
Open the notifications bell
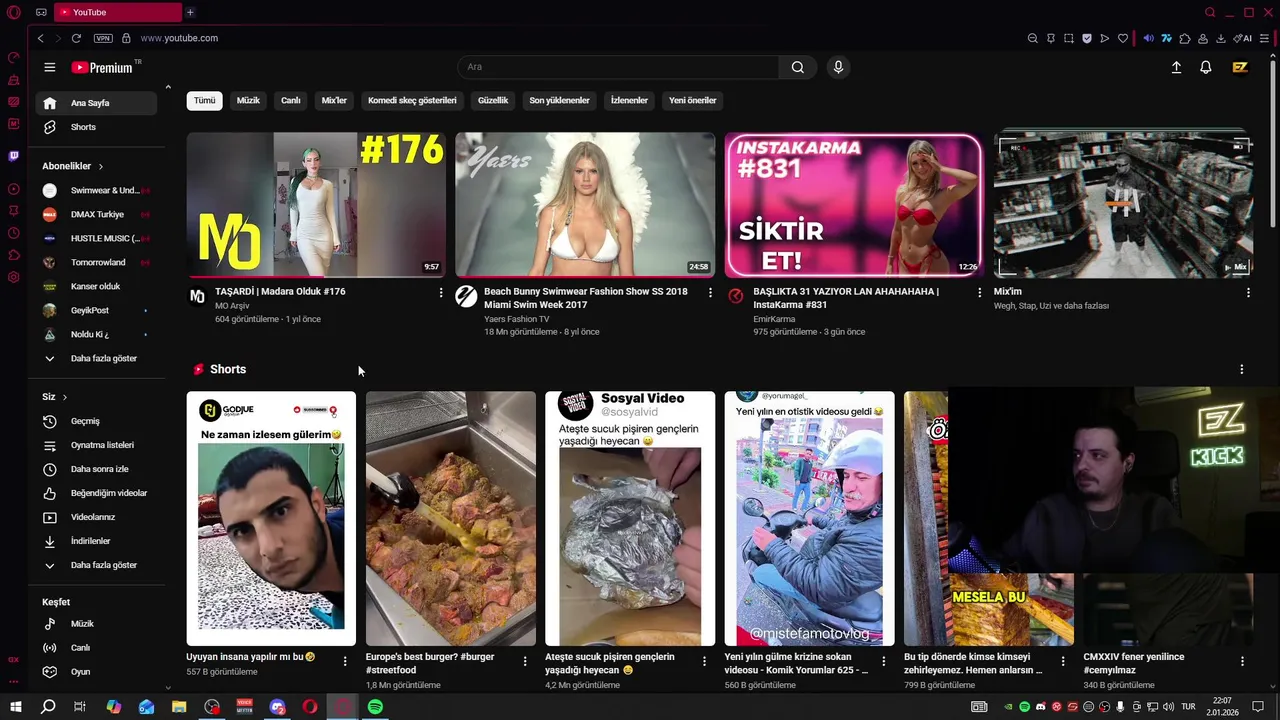[x=1206, y=67]
